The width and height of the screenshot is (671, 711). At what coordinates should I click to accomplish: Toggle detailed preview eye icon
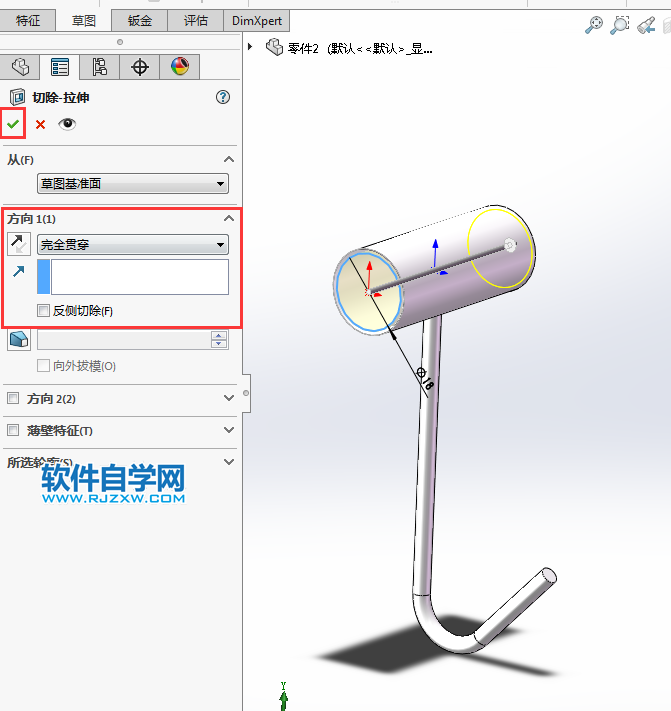(67, 124)
